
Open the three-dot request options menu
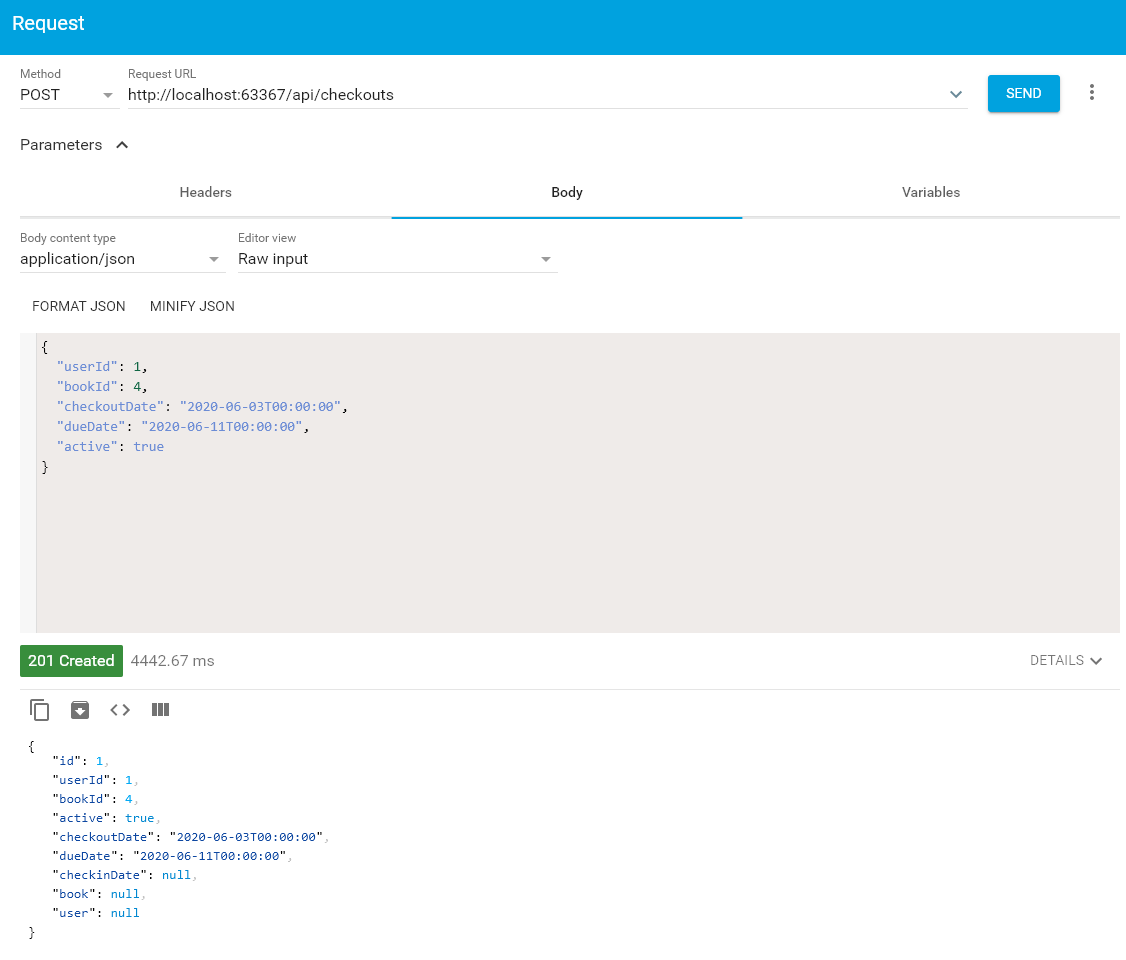point(1091,93)
